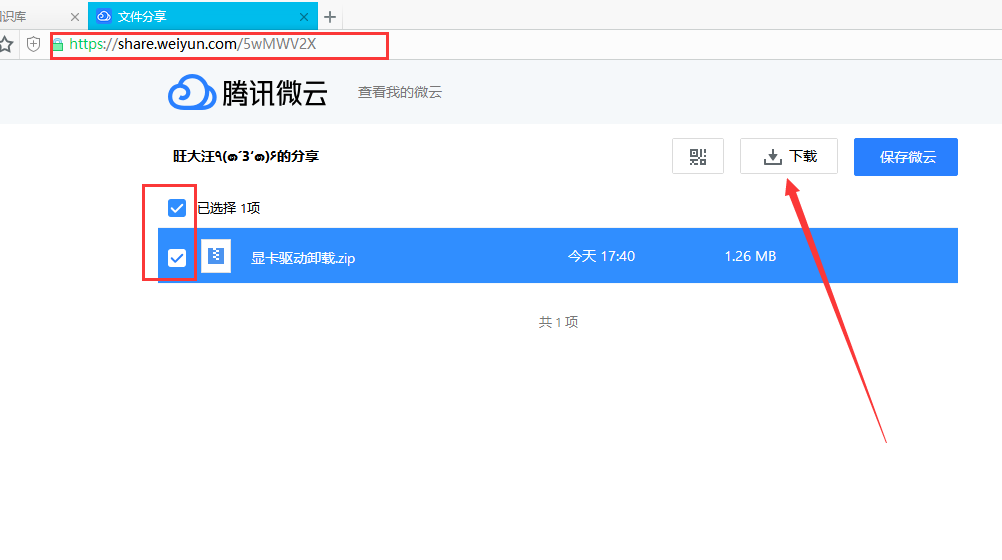Click the shield security icon
The height and width of the screenshot is (560, 1002).
pos(34,44)
